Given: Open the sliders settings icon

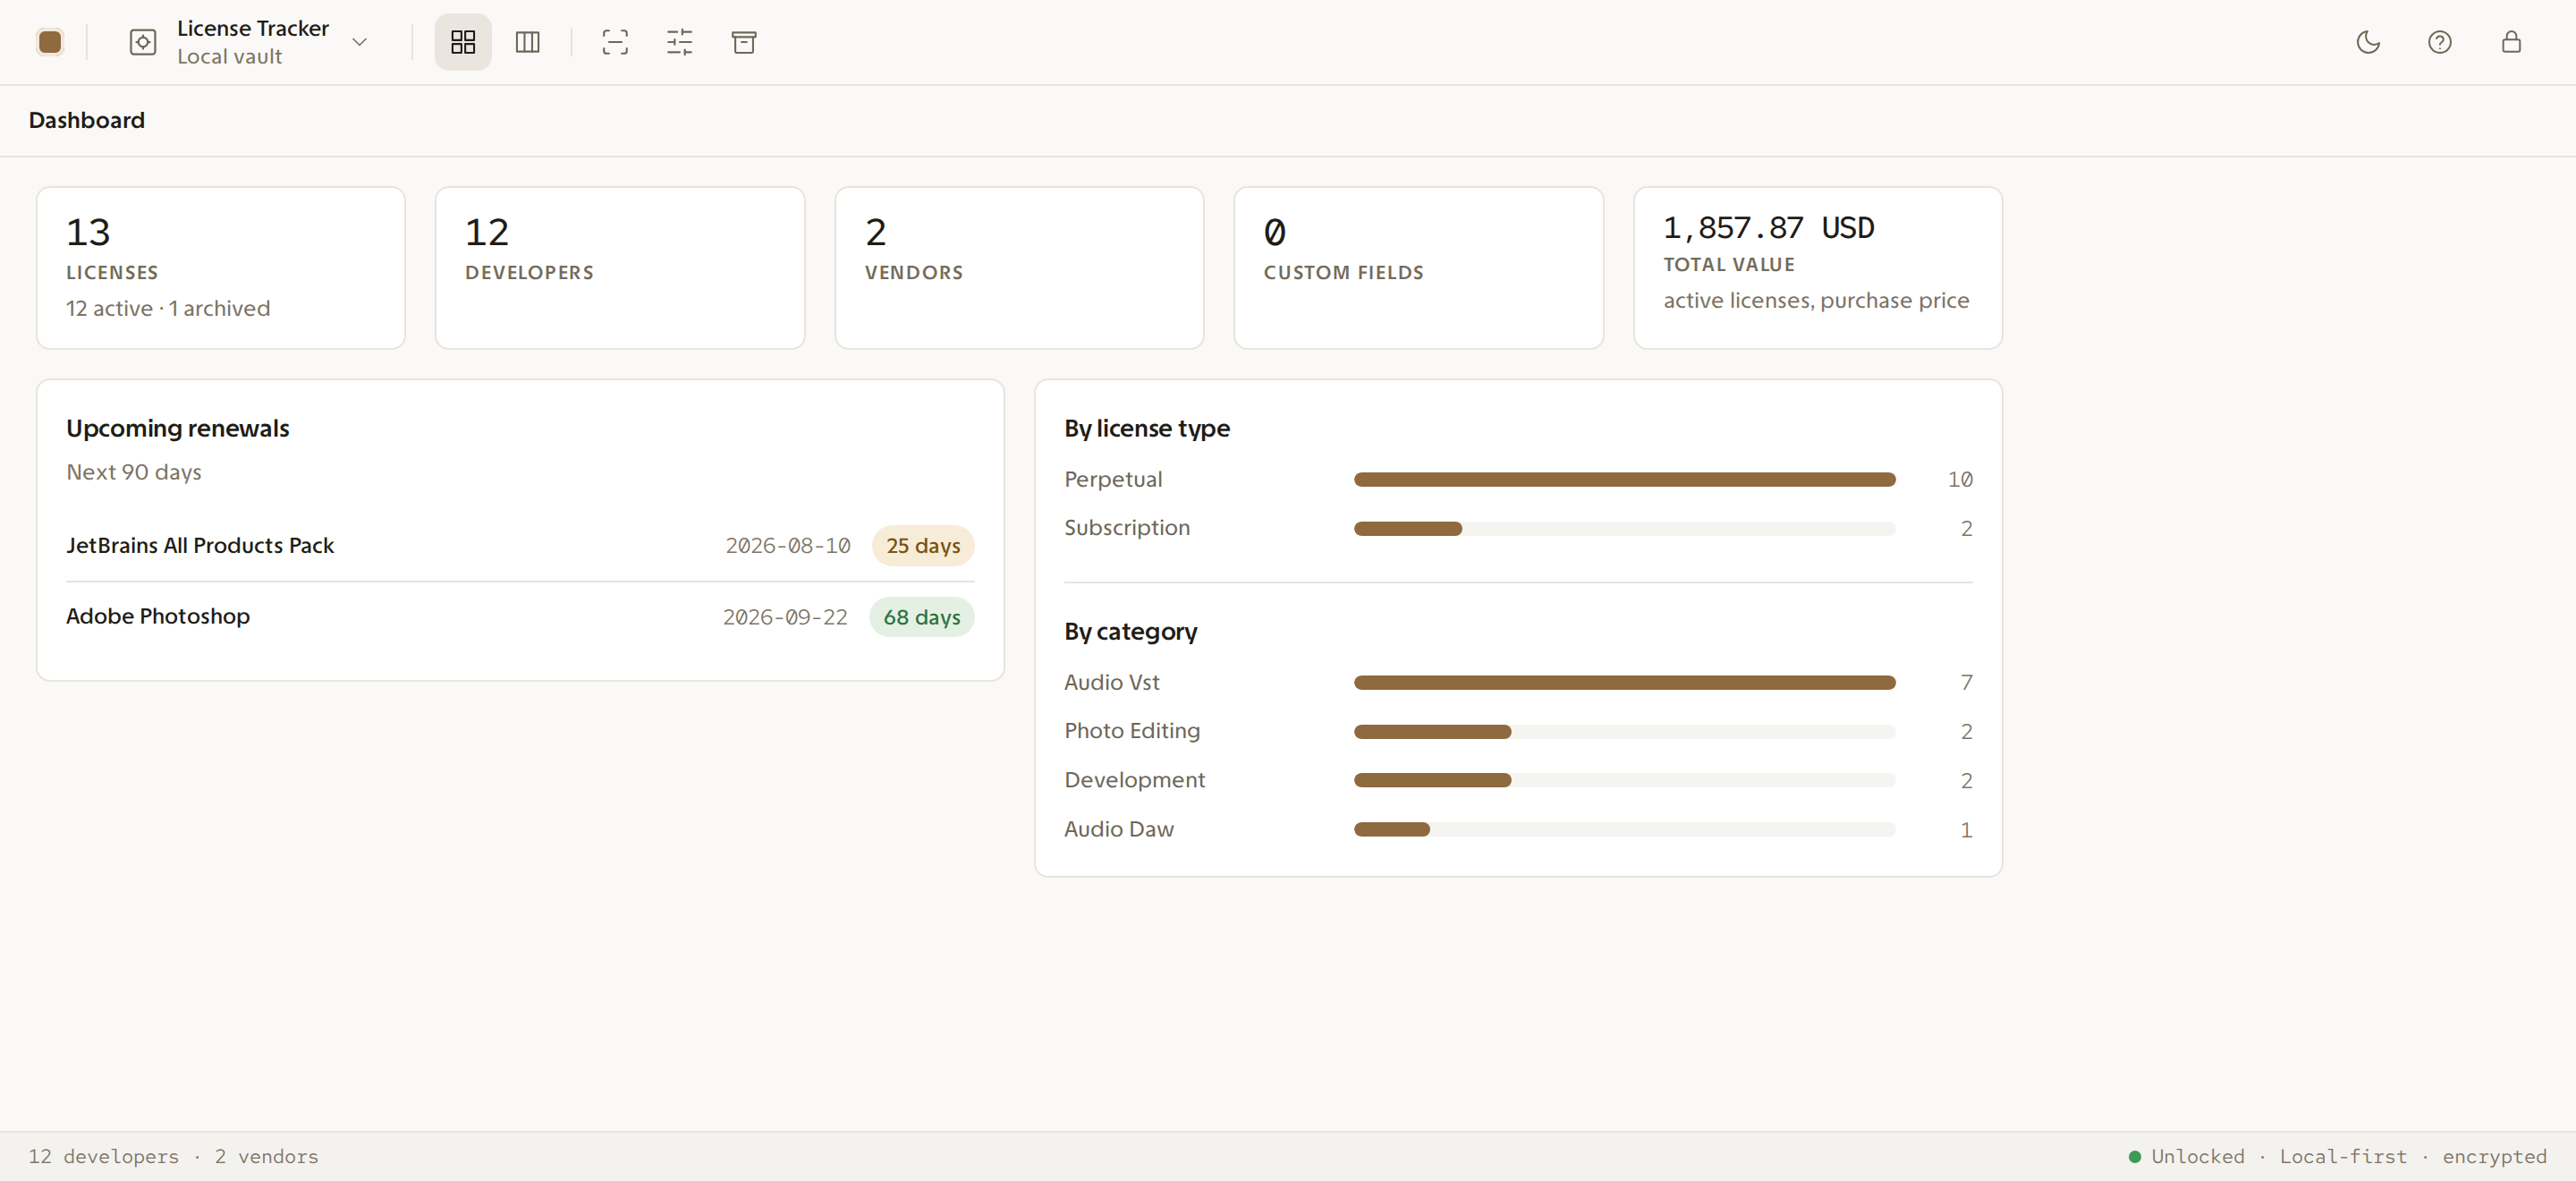Looking at the screenshot, I should pyautogui.click(x=679, y=42).
